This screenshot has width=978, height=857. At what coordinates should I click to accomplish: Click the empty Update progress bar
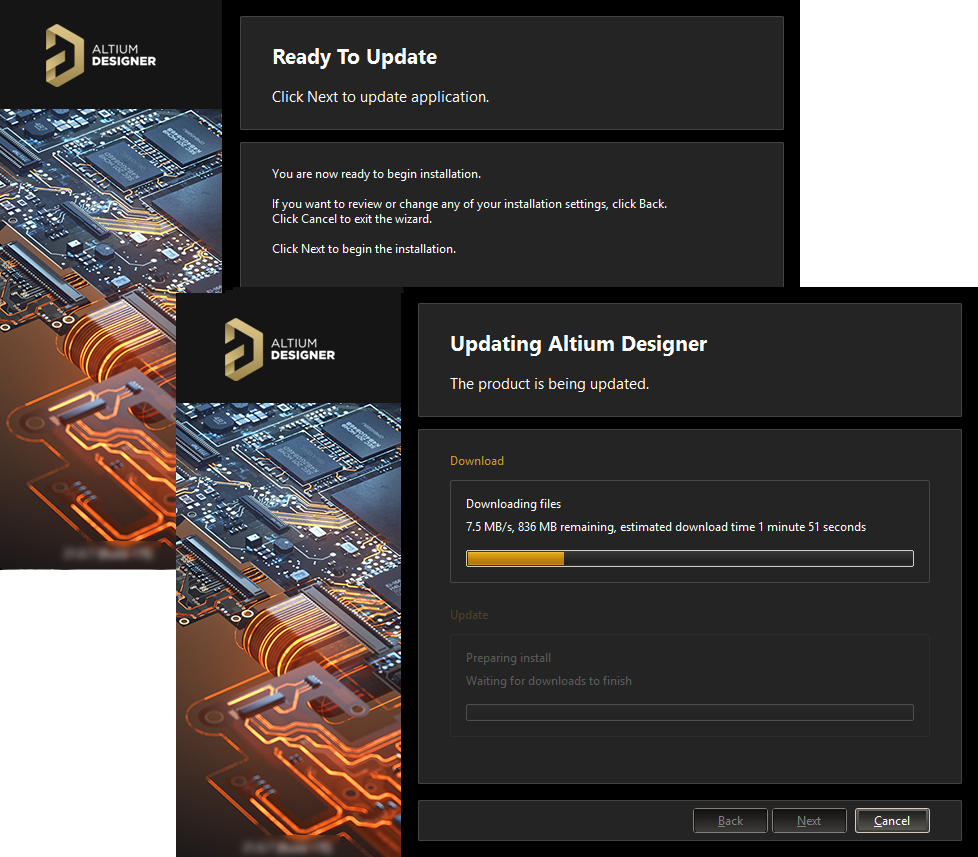(x=689, y=712)
